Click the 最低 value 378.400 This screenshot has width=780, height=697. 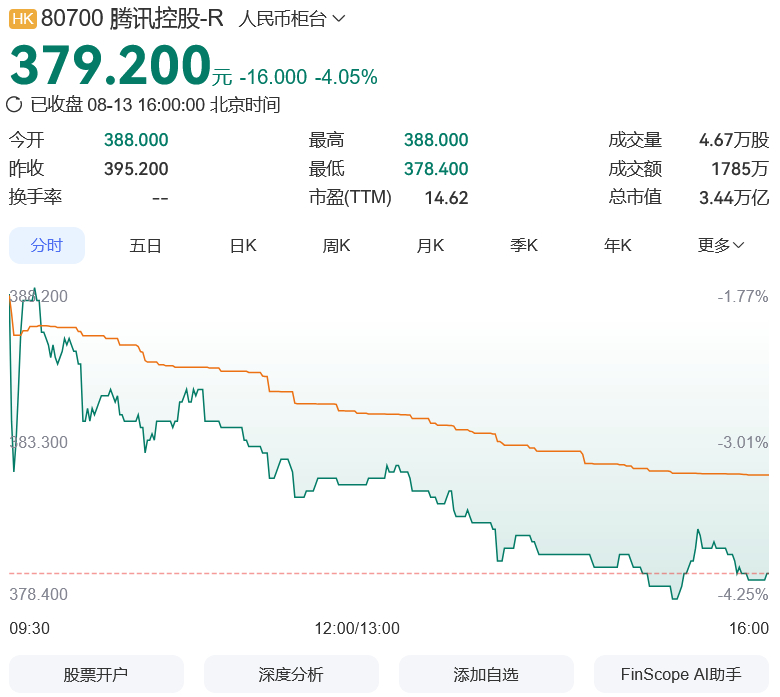(x=436, y=169)
